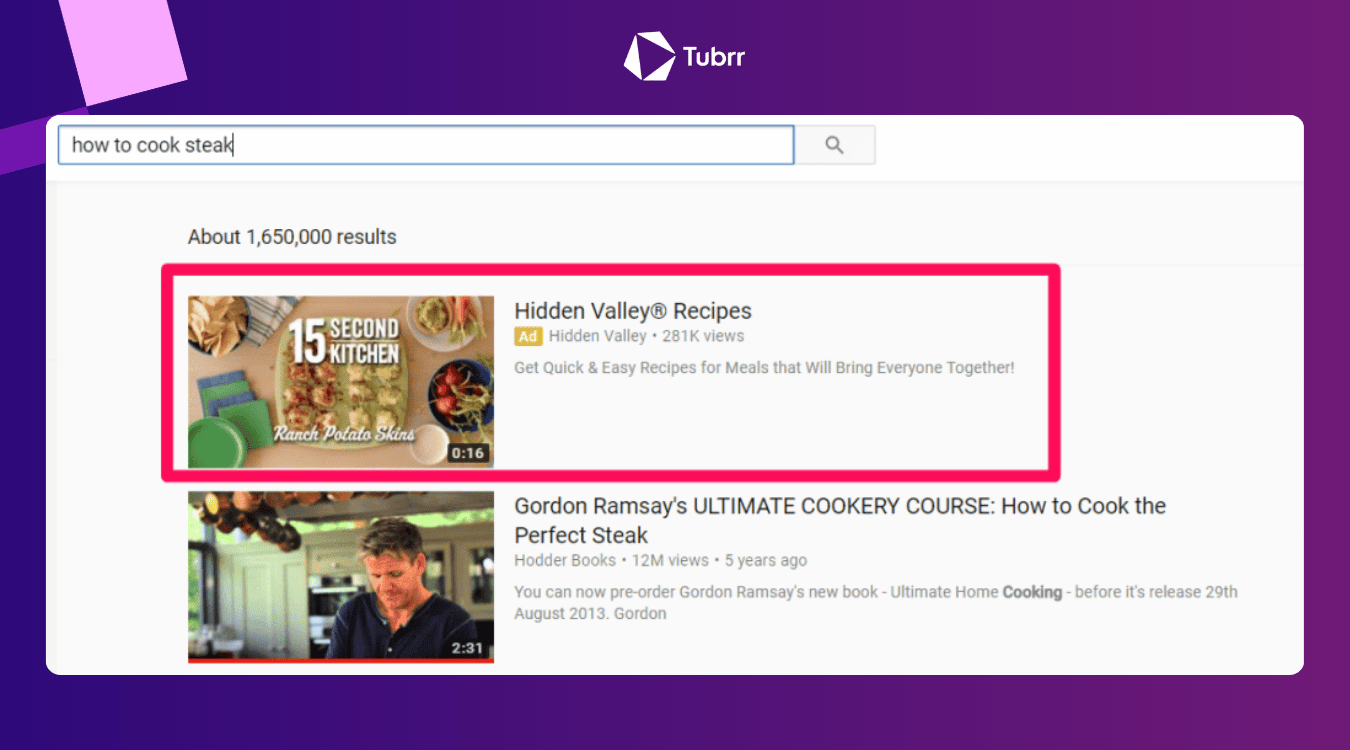
Task: Focus the 'how to cook steak' search box
Action: pyautogui.click(x=426, y=145)
